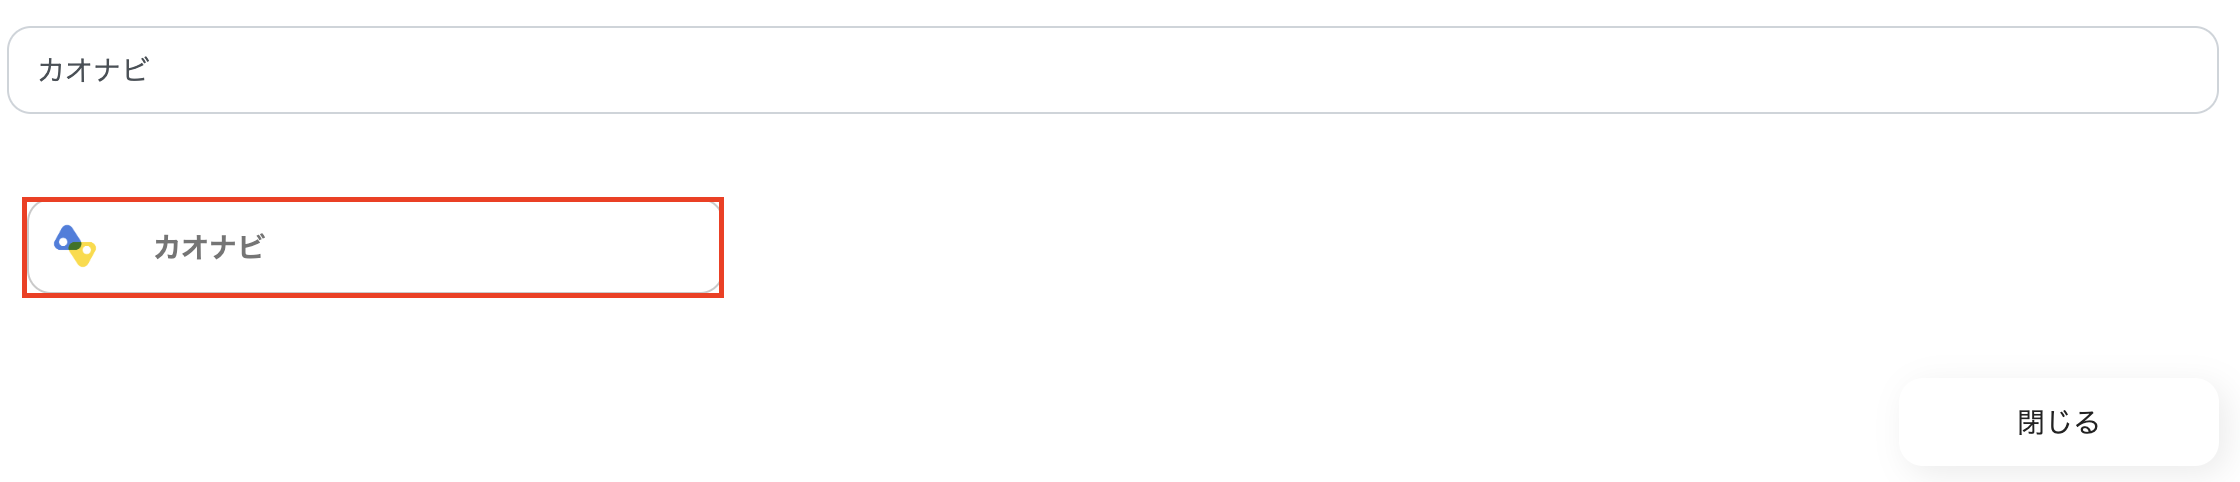This screenshot has width=2240, height=482.
Task: Click the カオナビ label in results
Action: (208, 247)
